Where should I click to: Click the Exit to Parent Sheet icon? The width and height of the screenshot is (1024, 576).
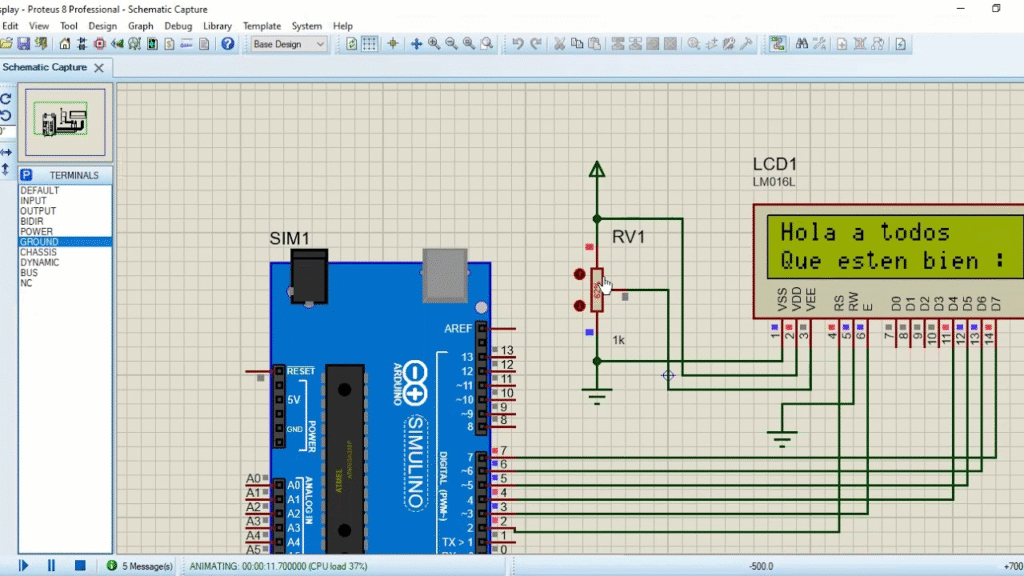click(x=877, y=44)
